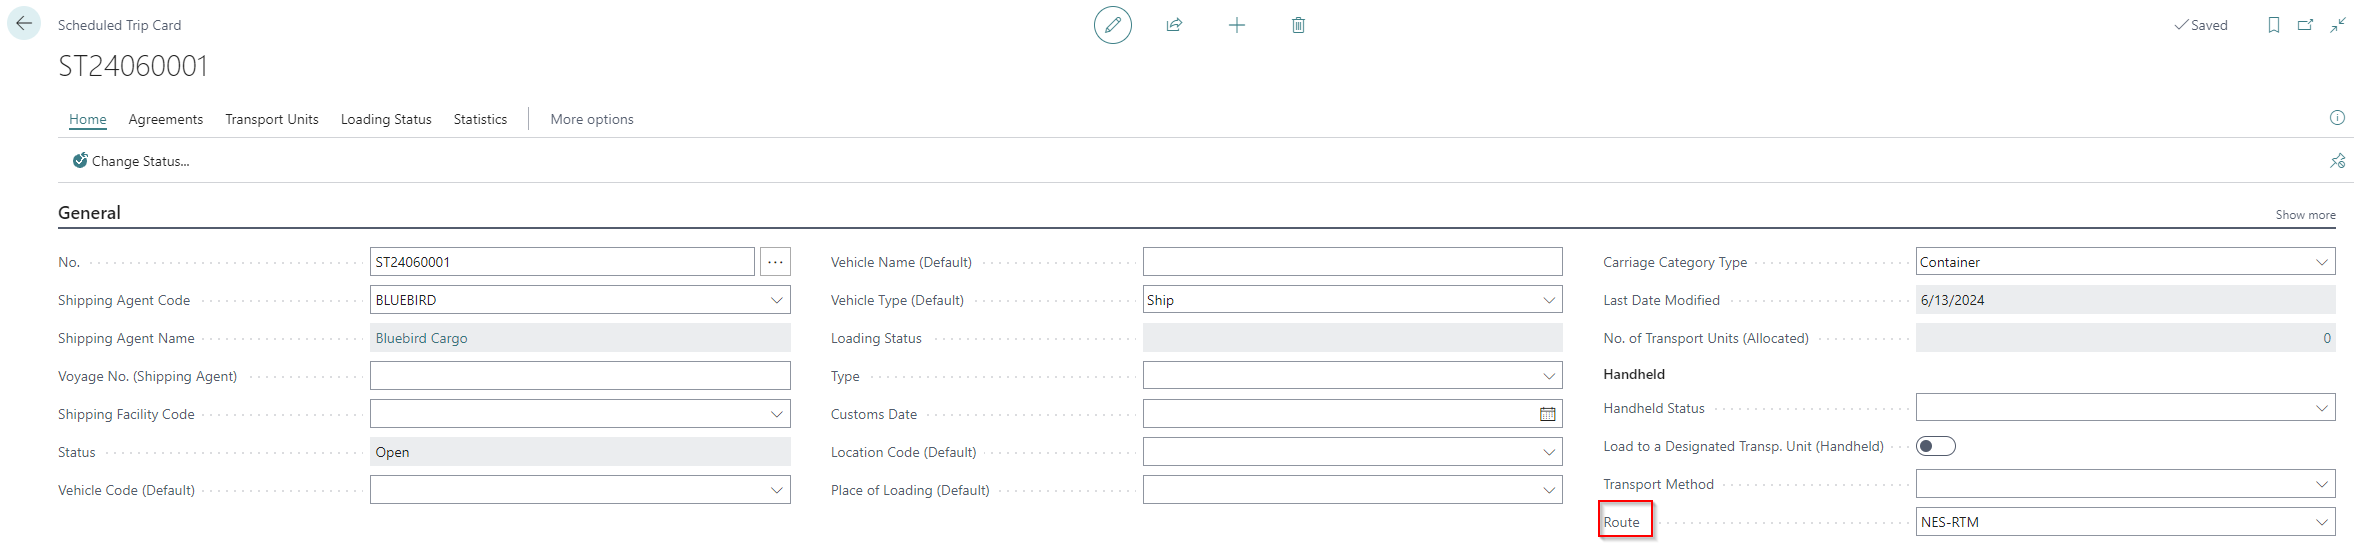Image resolution: width=2380 pixels, height=560 pixels.
Task: Click the trash delete icon
Action: [x=1298, y=25]
